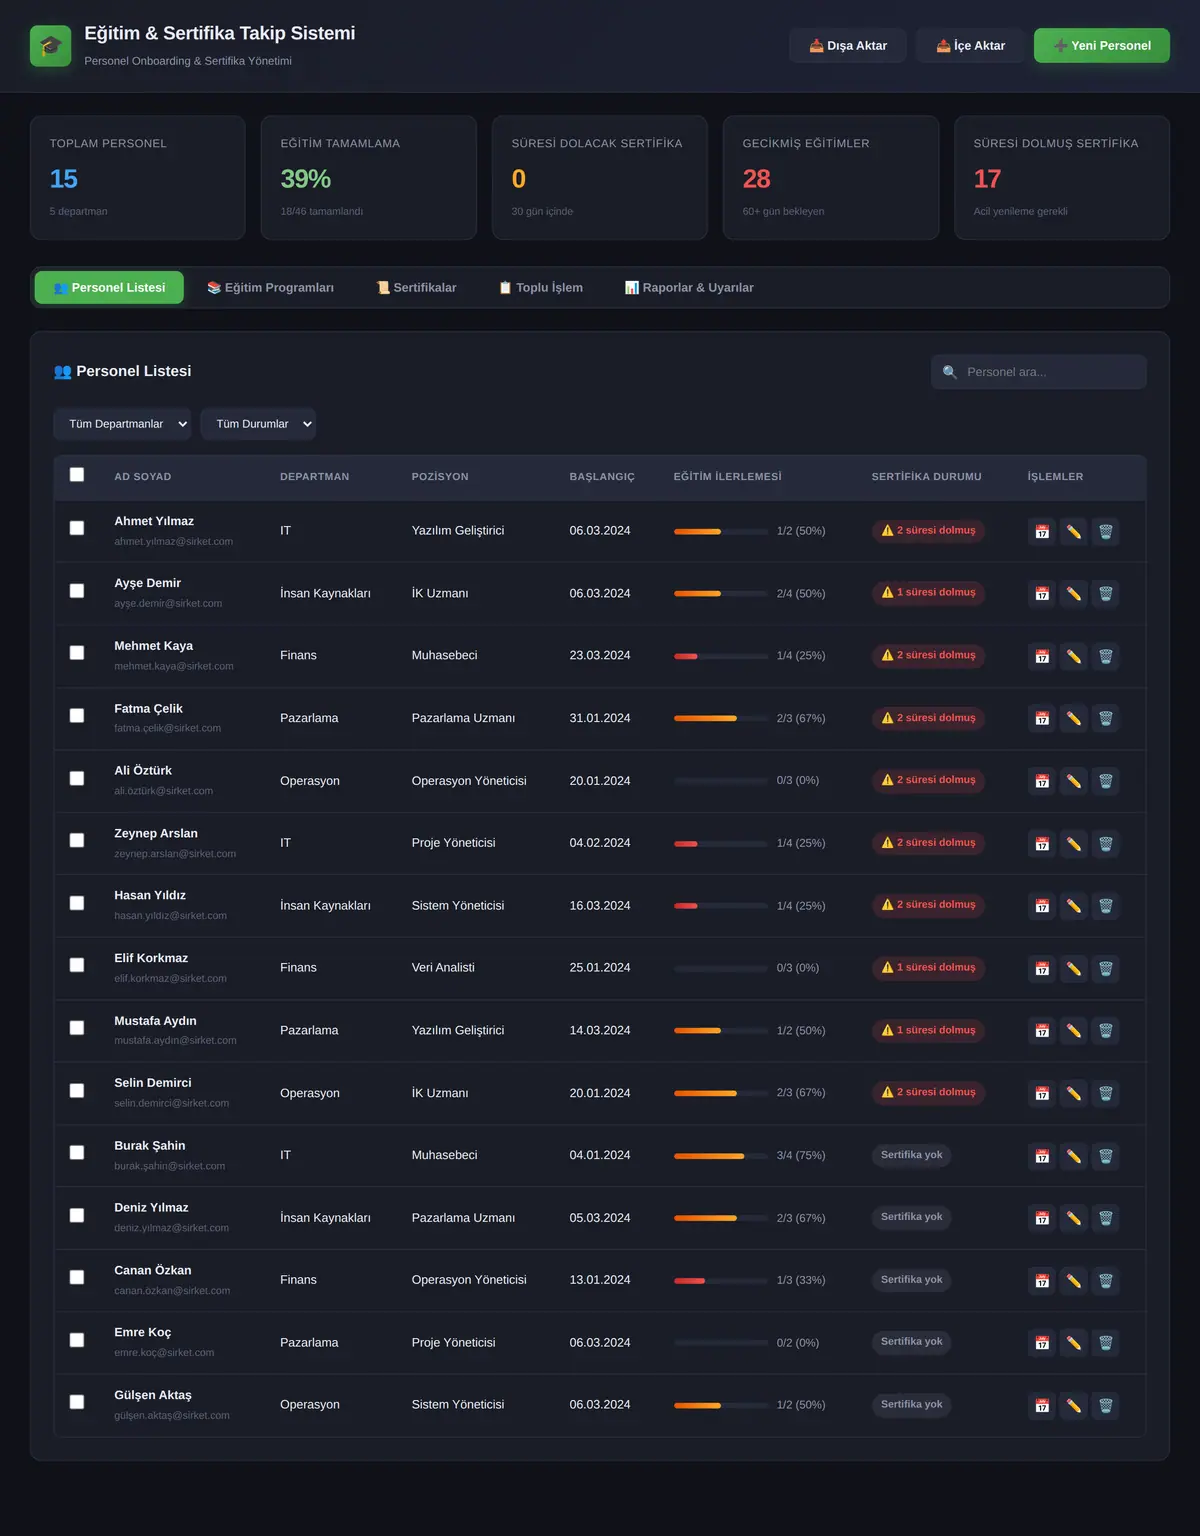Screen dimensions: 1200x1536
Task: Open calendar icon for Ahmet Yılmaz
Action: point(1042,531)
